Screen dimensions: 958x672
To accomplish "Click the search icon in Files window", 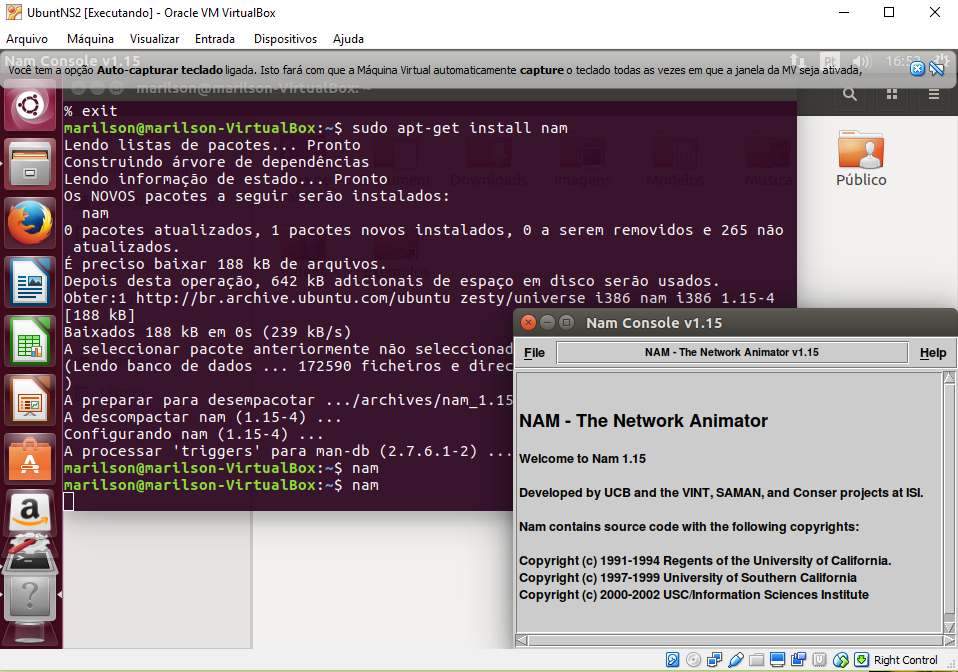I will (x=850, y=94).
